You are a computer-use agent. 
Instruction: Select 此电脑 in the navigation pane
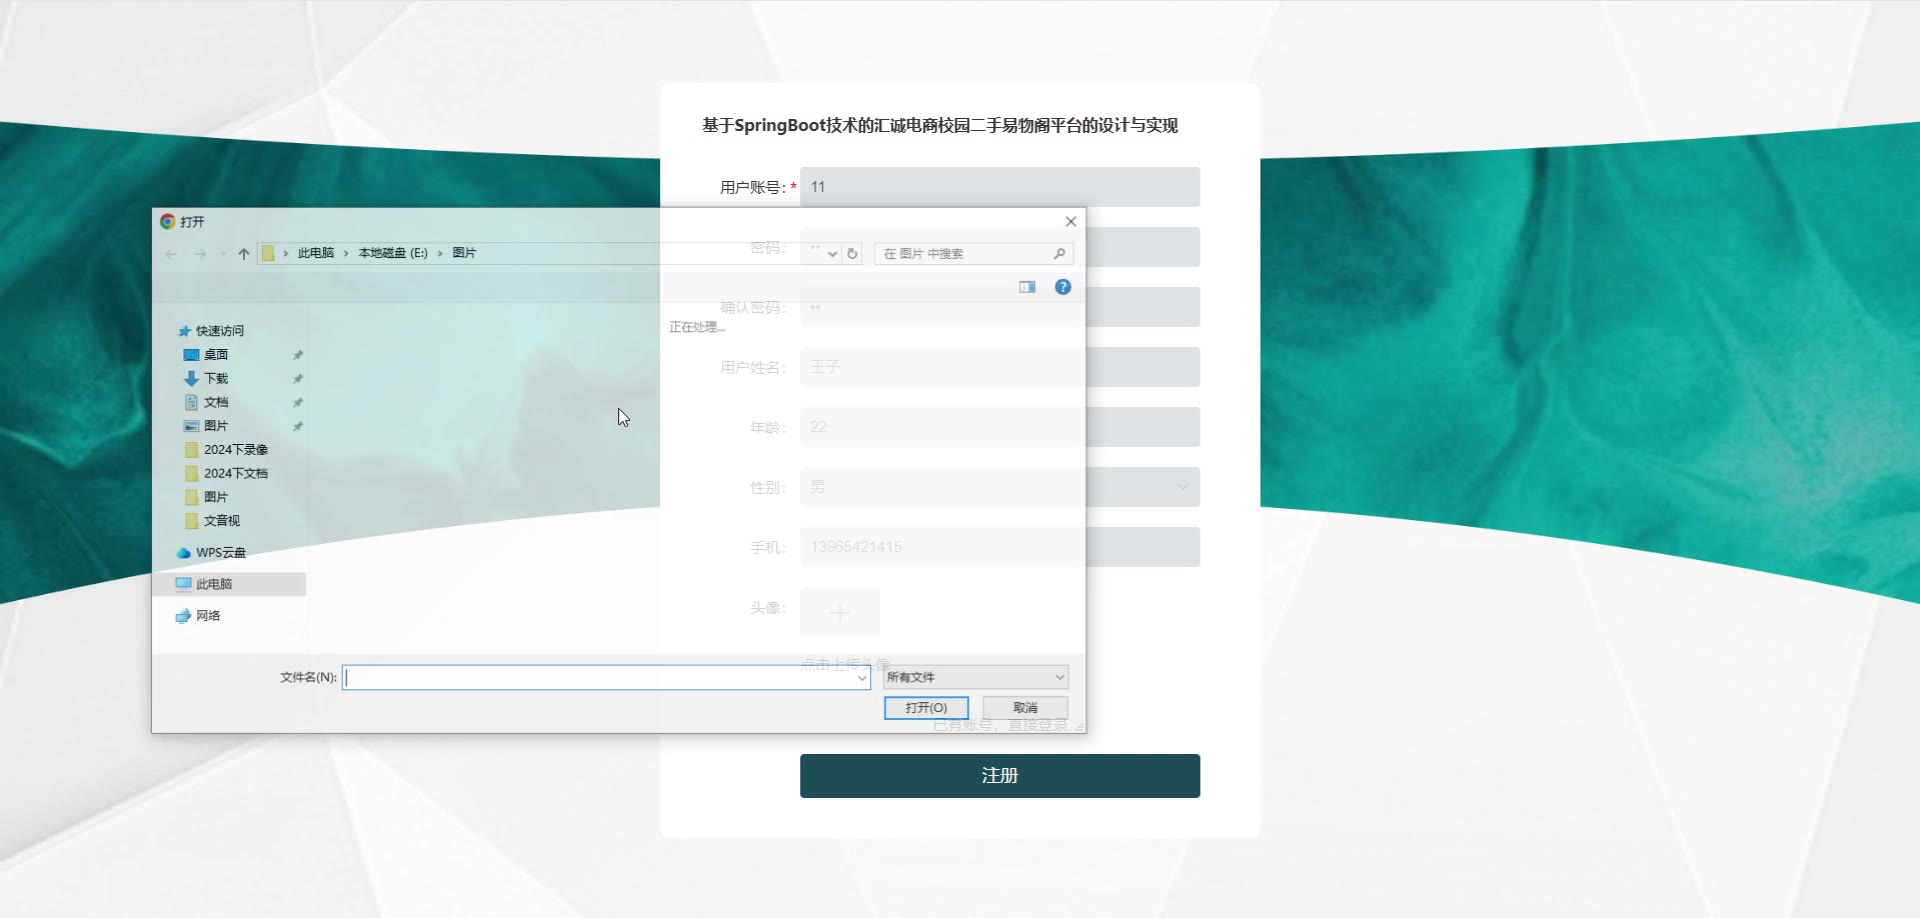click(230, 584)
